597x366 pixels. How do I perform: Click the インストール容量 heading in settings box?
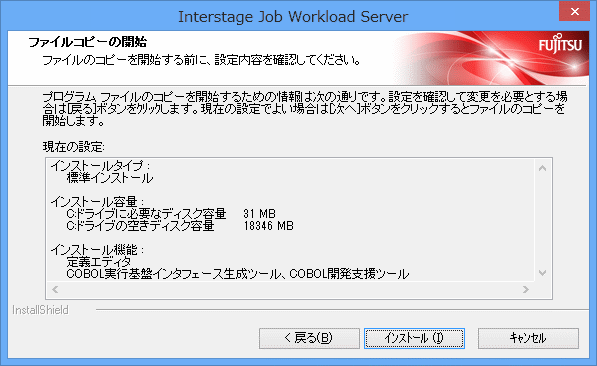(97, 201)
